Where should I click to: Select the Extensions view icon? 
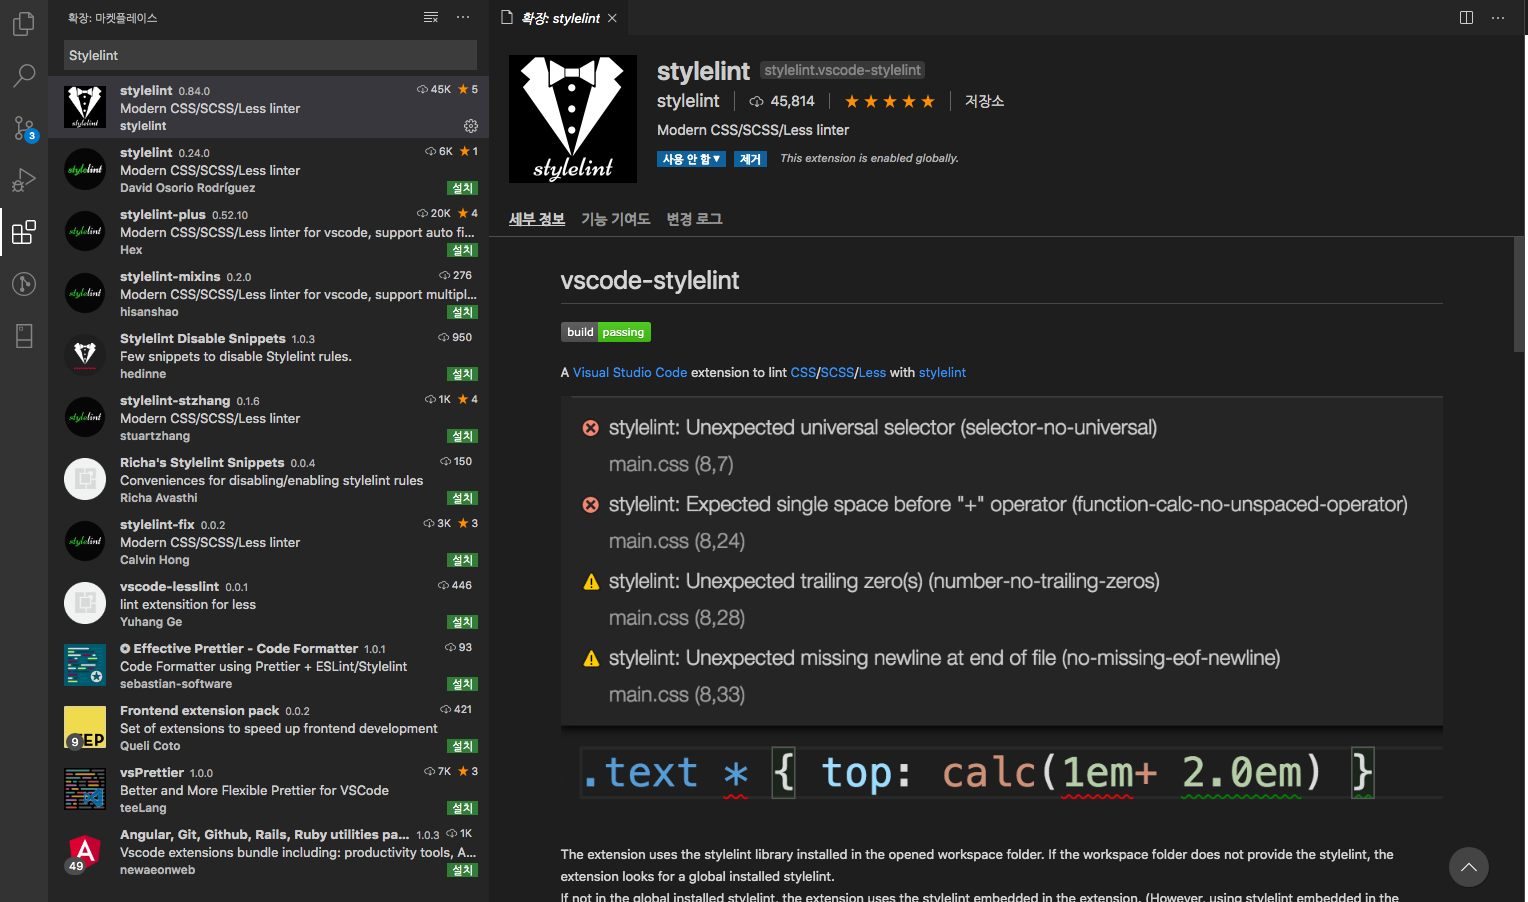pyautogui.click(x=24, y=232)
